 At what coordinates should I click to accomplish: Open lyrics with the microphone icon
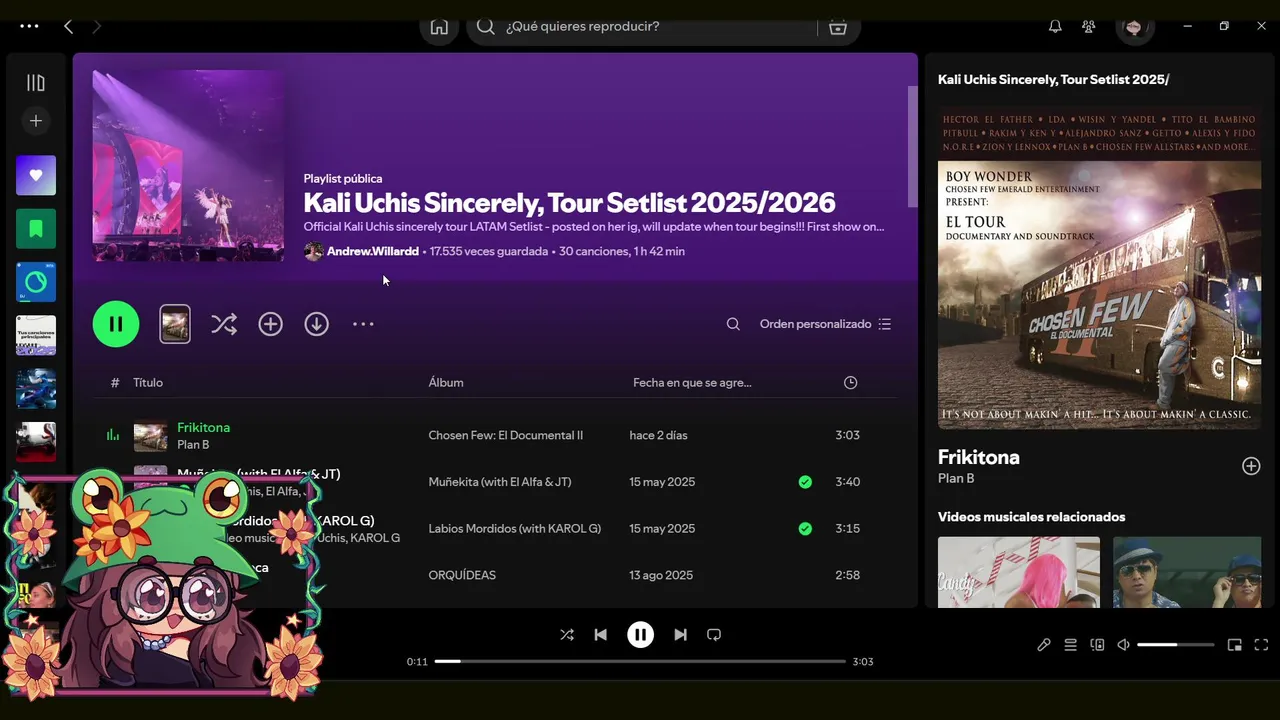coord(1044,645)
